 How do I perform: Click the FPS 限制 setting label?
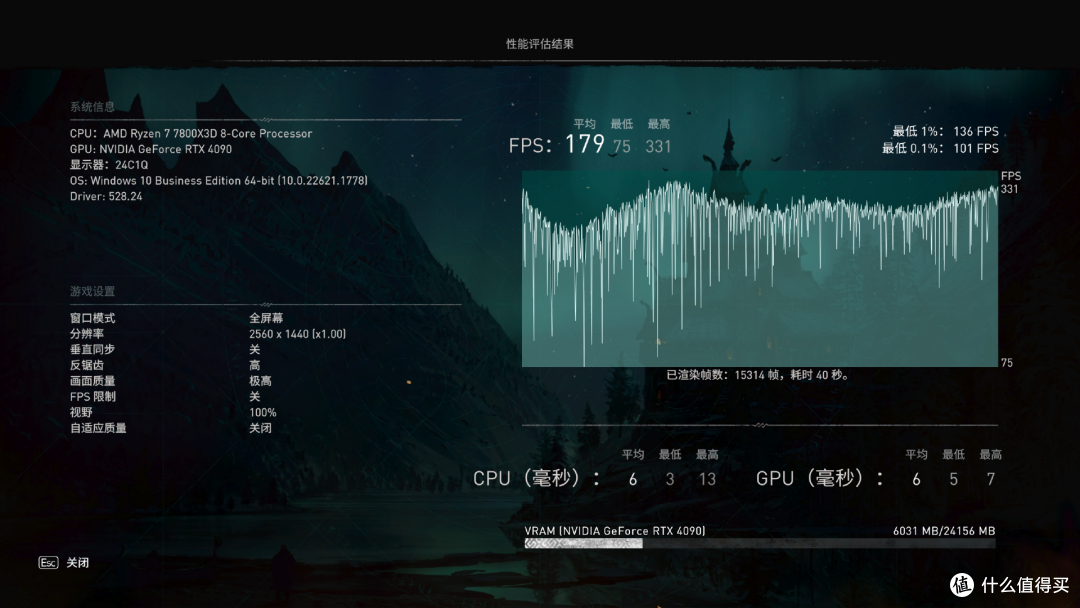pyautogui.click(x=92, y=397)
